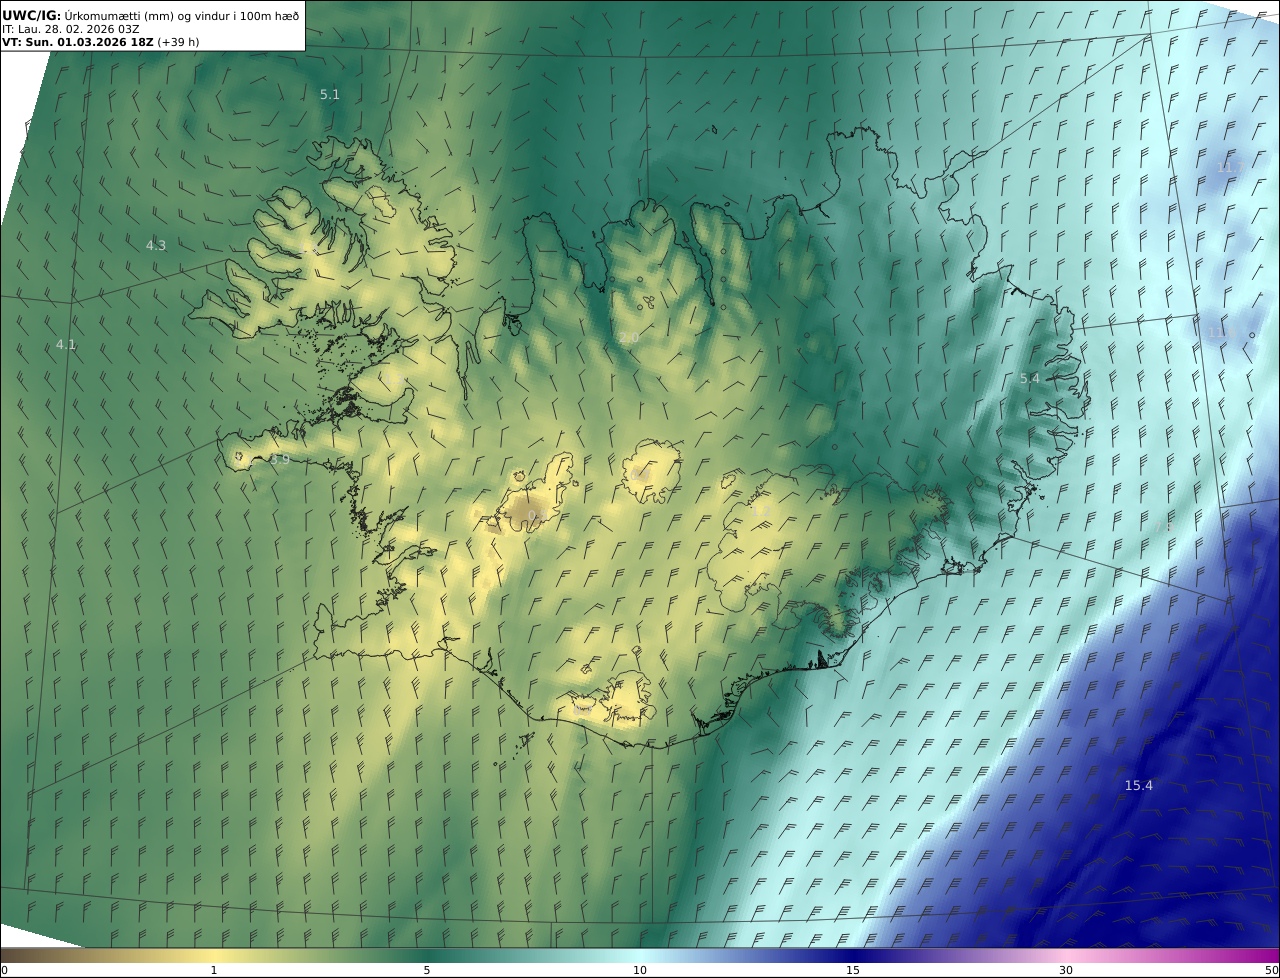The width and height of the screenshot is (1280, 978).
Task: Click the '30' label on the color scale
Action: click(x=1066, y=970)
